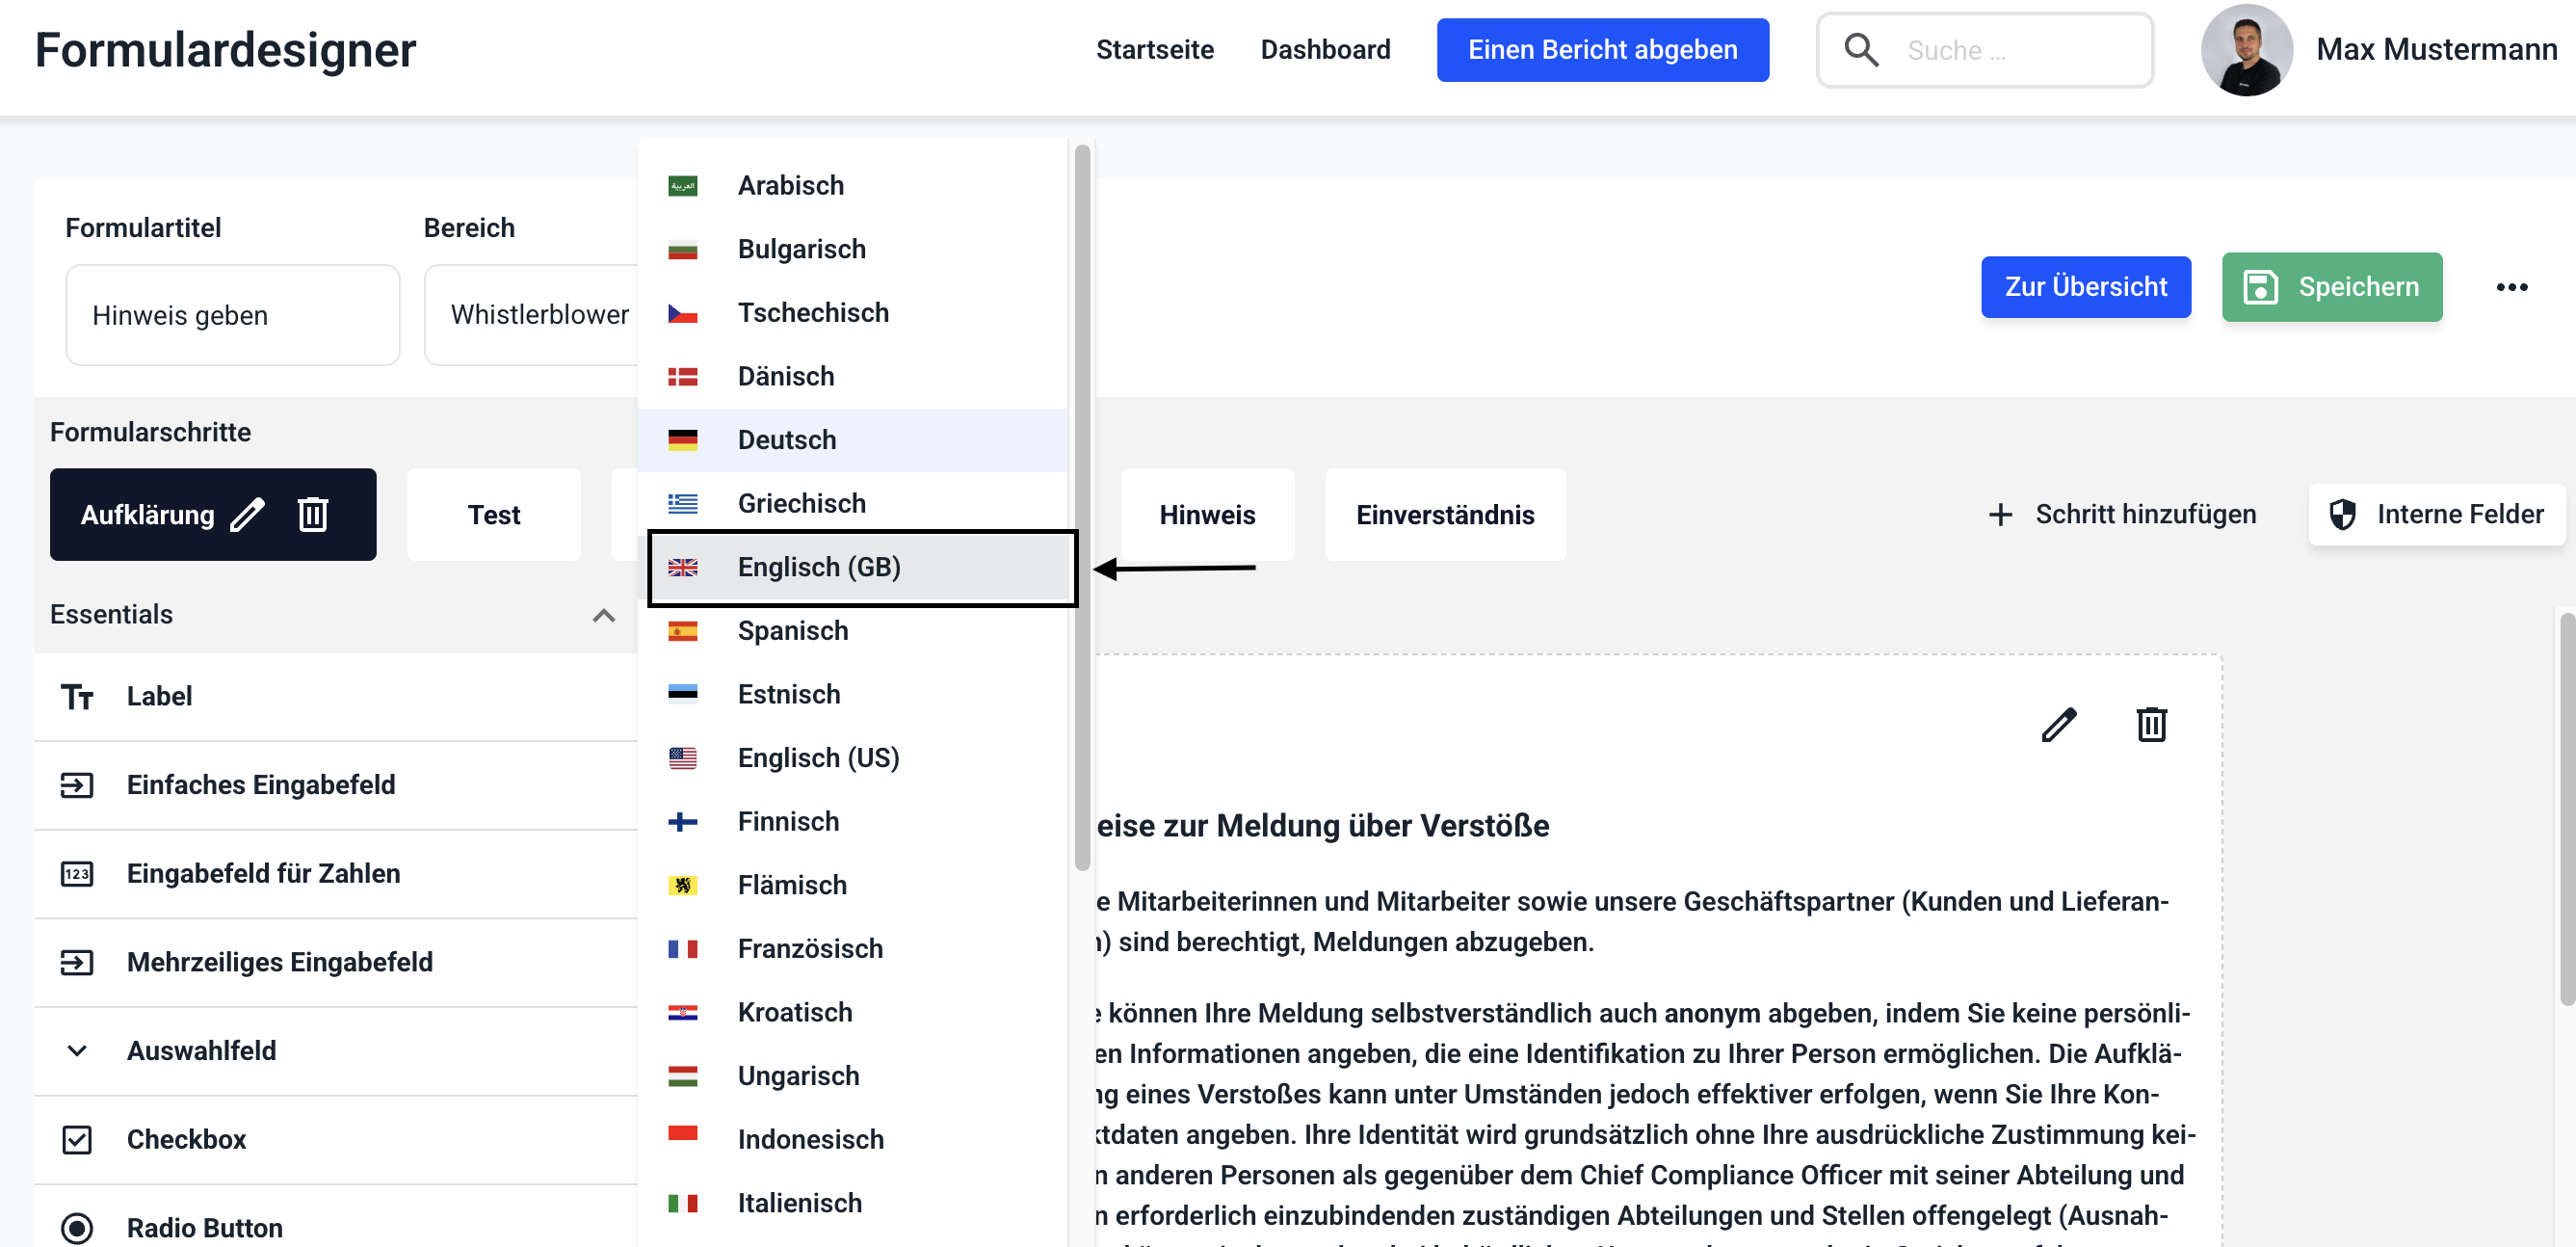Viewport: 2576px width, 1247px height.
Task: Delete the Aufklärung step via trash icon
Action: (x=312, y=515)
